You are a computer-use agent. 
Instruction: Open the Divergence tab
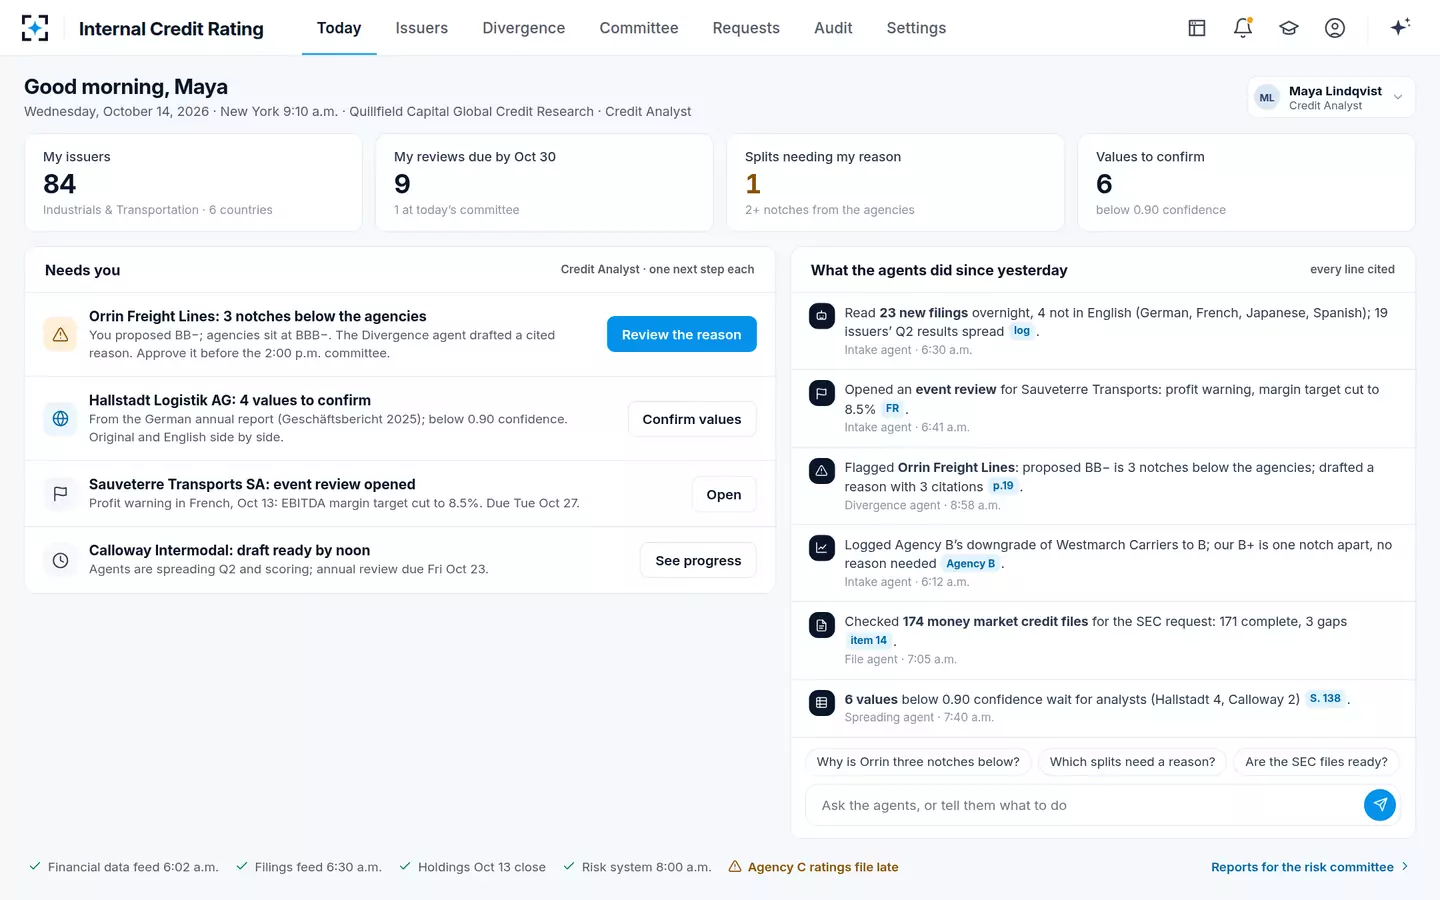pos(523,28)
